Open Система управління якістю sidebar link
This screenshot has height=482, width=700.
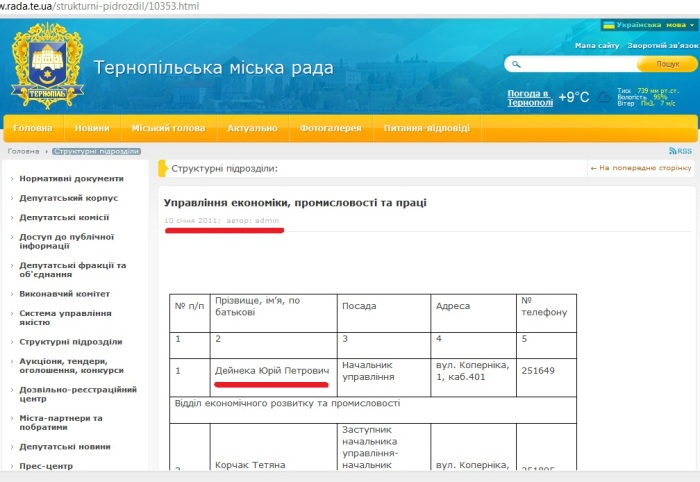pos(65,318)
